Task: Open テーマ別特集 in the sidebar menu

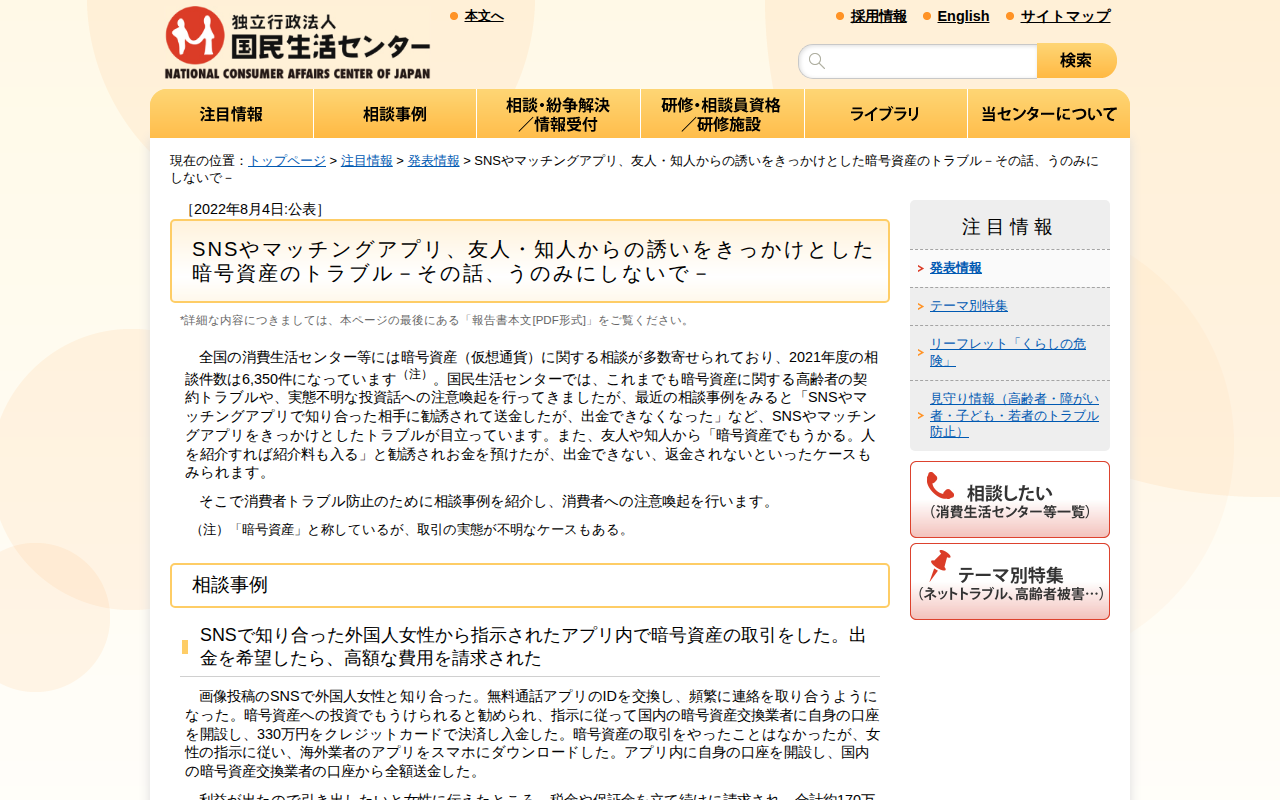Action: pyautogui.click(x=969, y=306)
